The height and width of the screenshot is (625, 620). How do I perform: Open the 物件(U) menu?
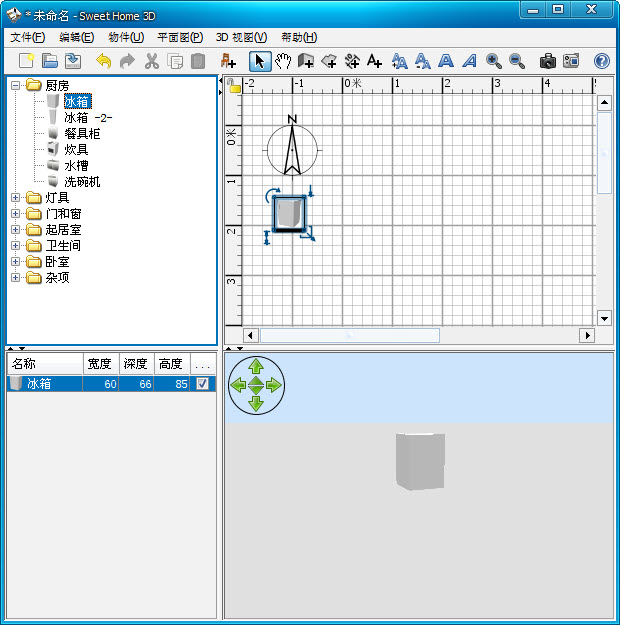126,37
